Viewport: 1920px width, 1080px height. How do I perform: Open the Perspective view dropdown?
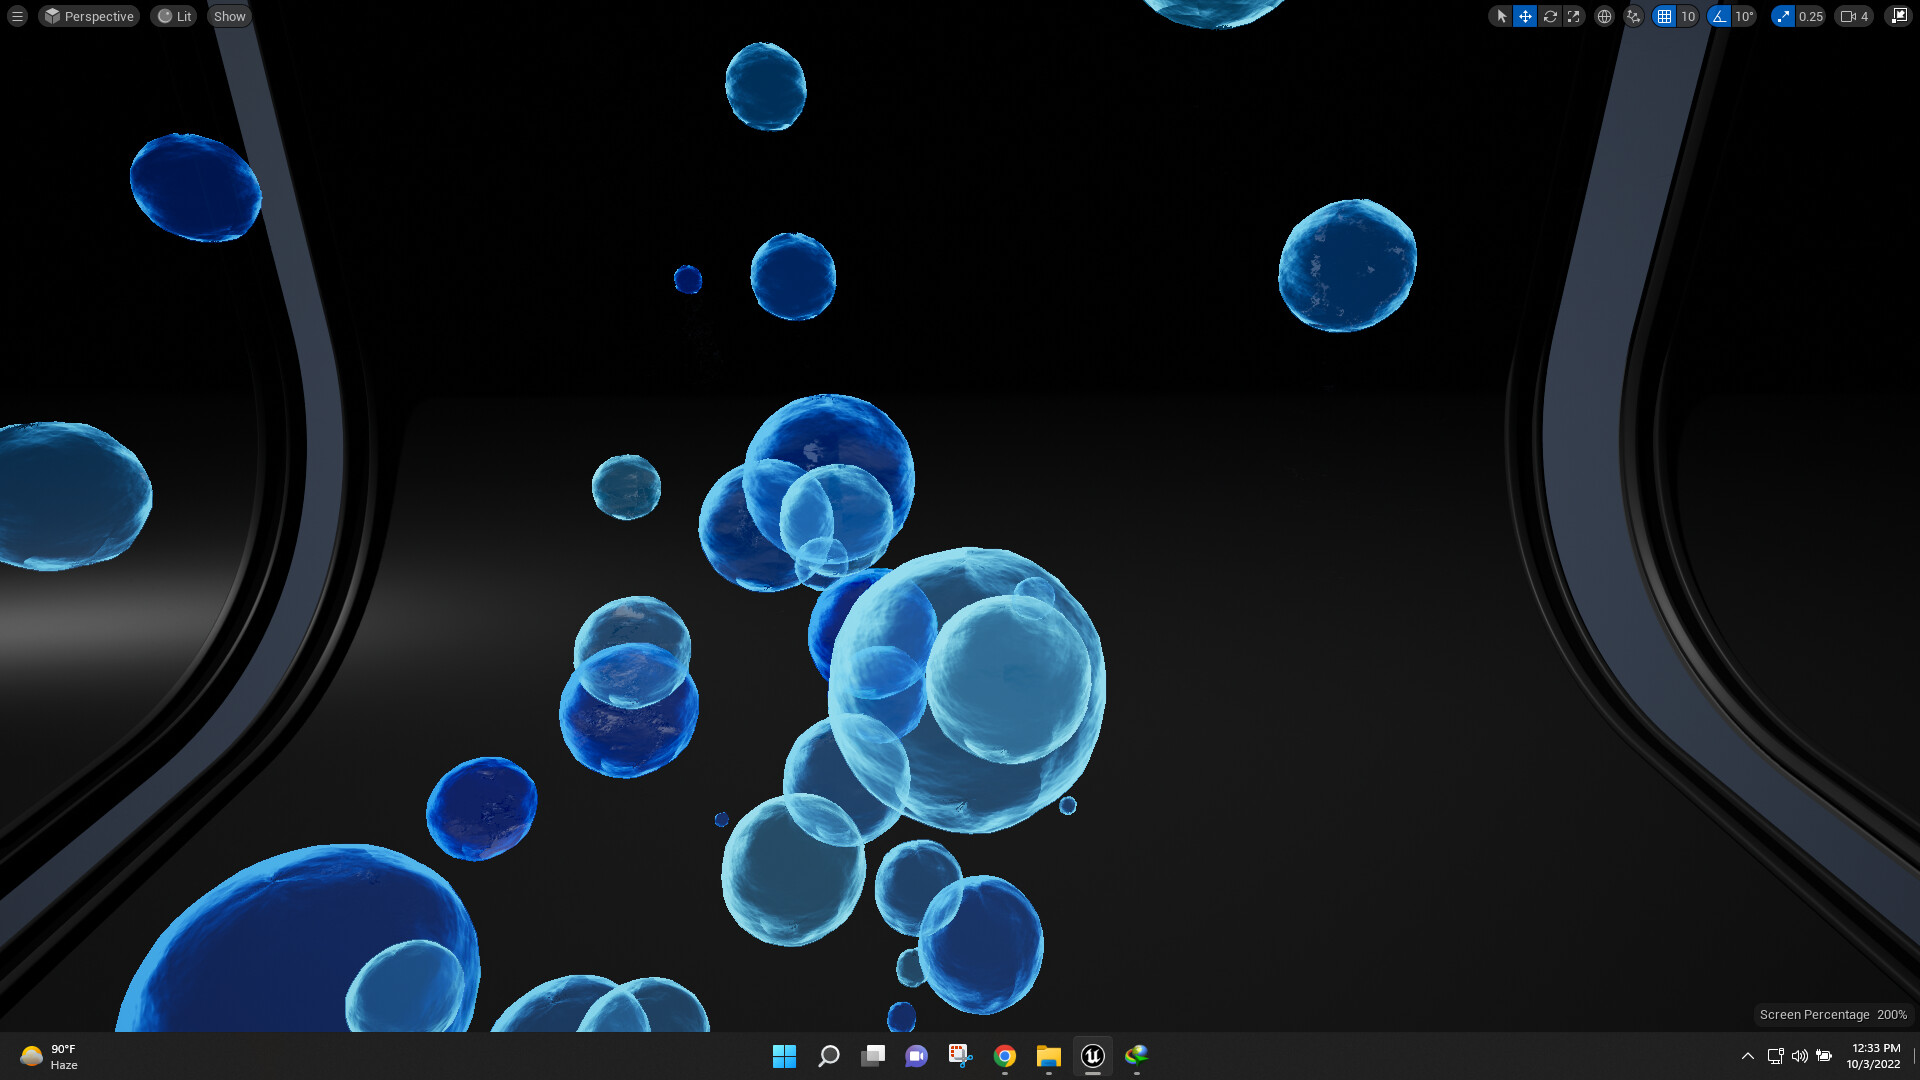[x=88, y=16]
